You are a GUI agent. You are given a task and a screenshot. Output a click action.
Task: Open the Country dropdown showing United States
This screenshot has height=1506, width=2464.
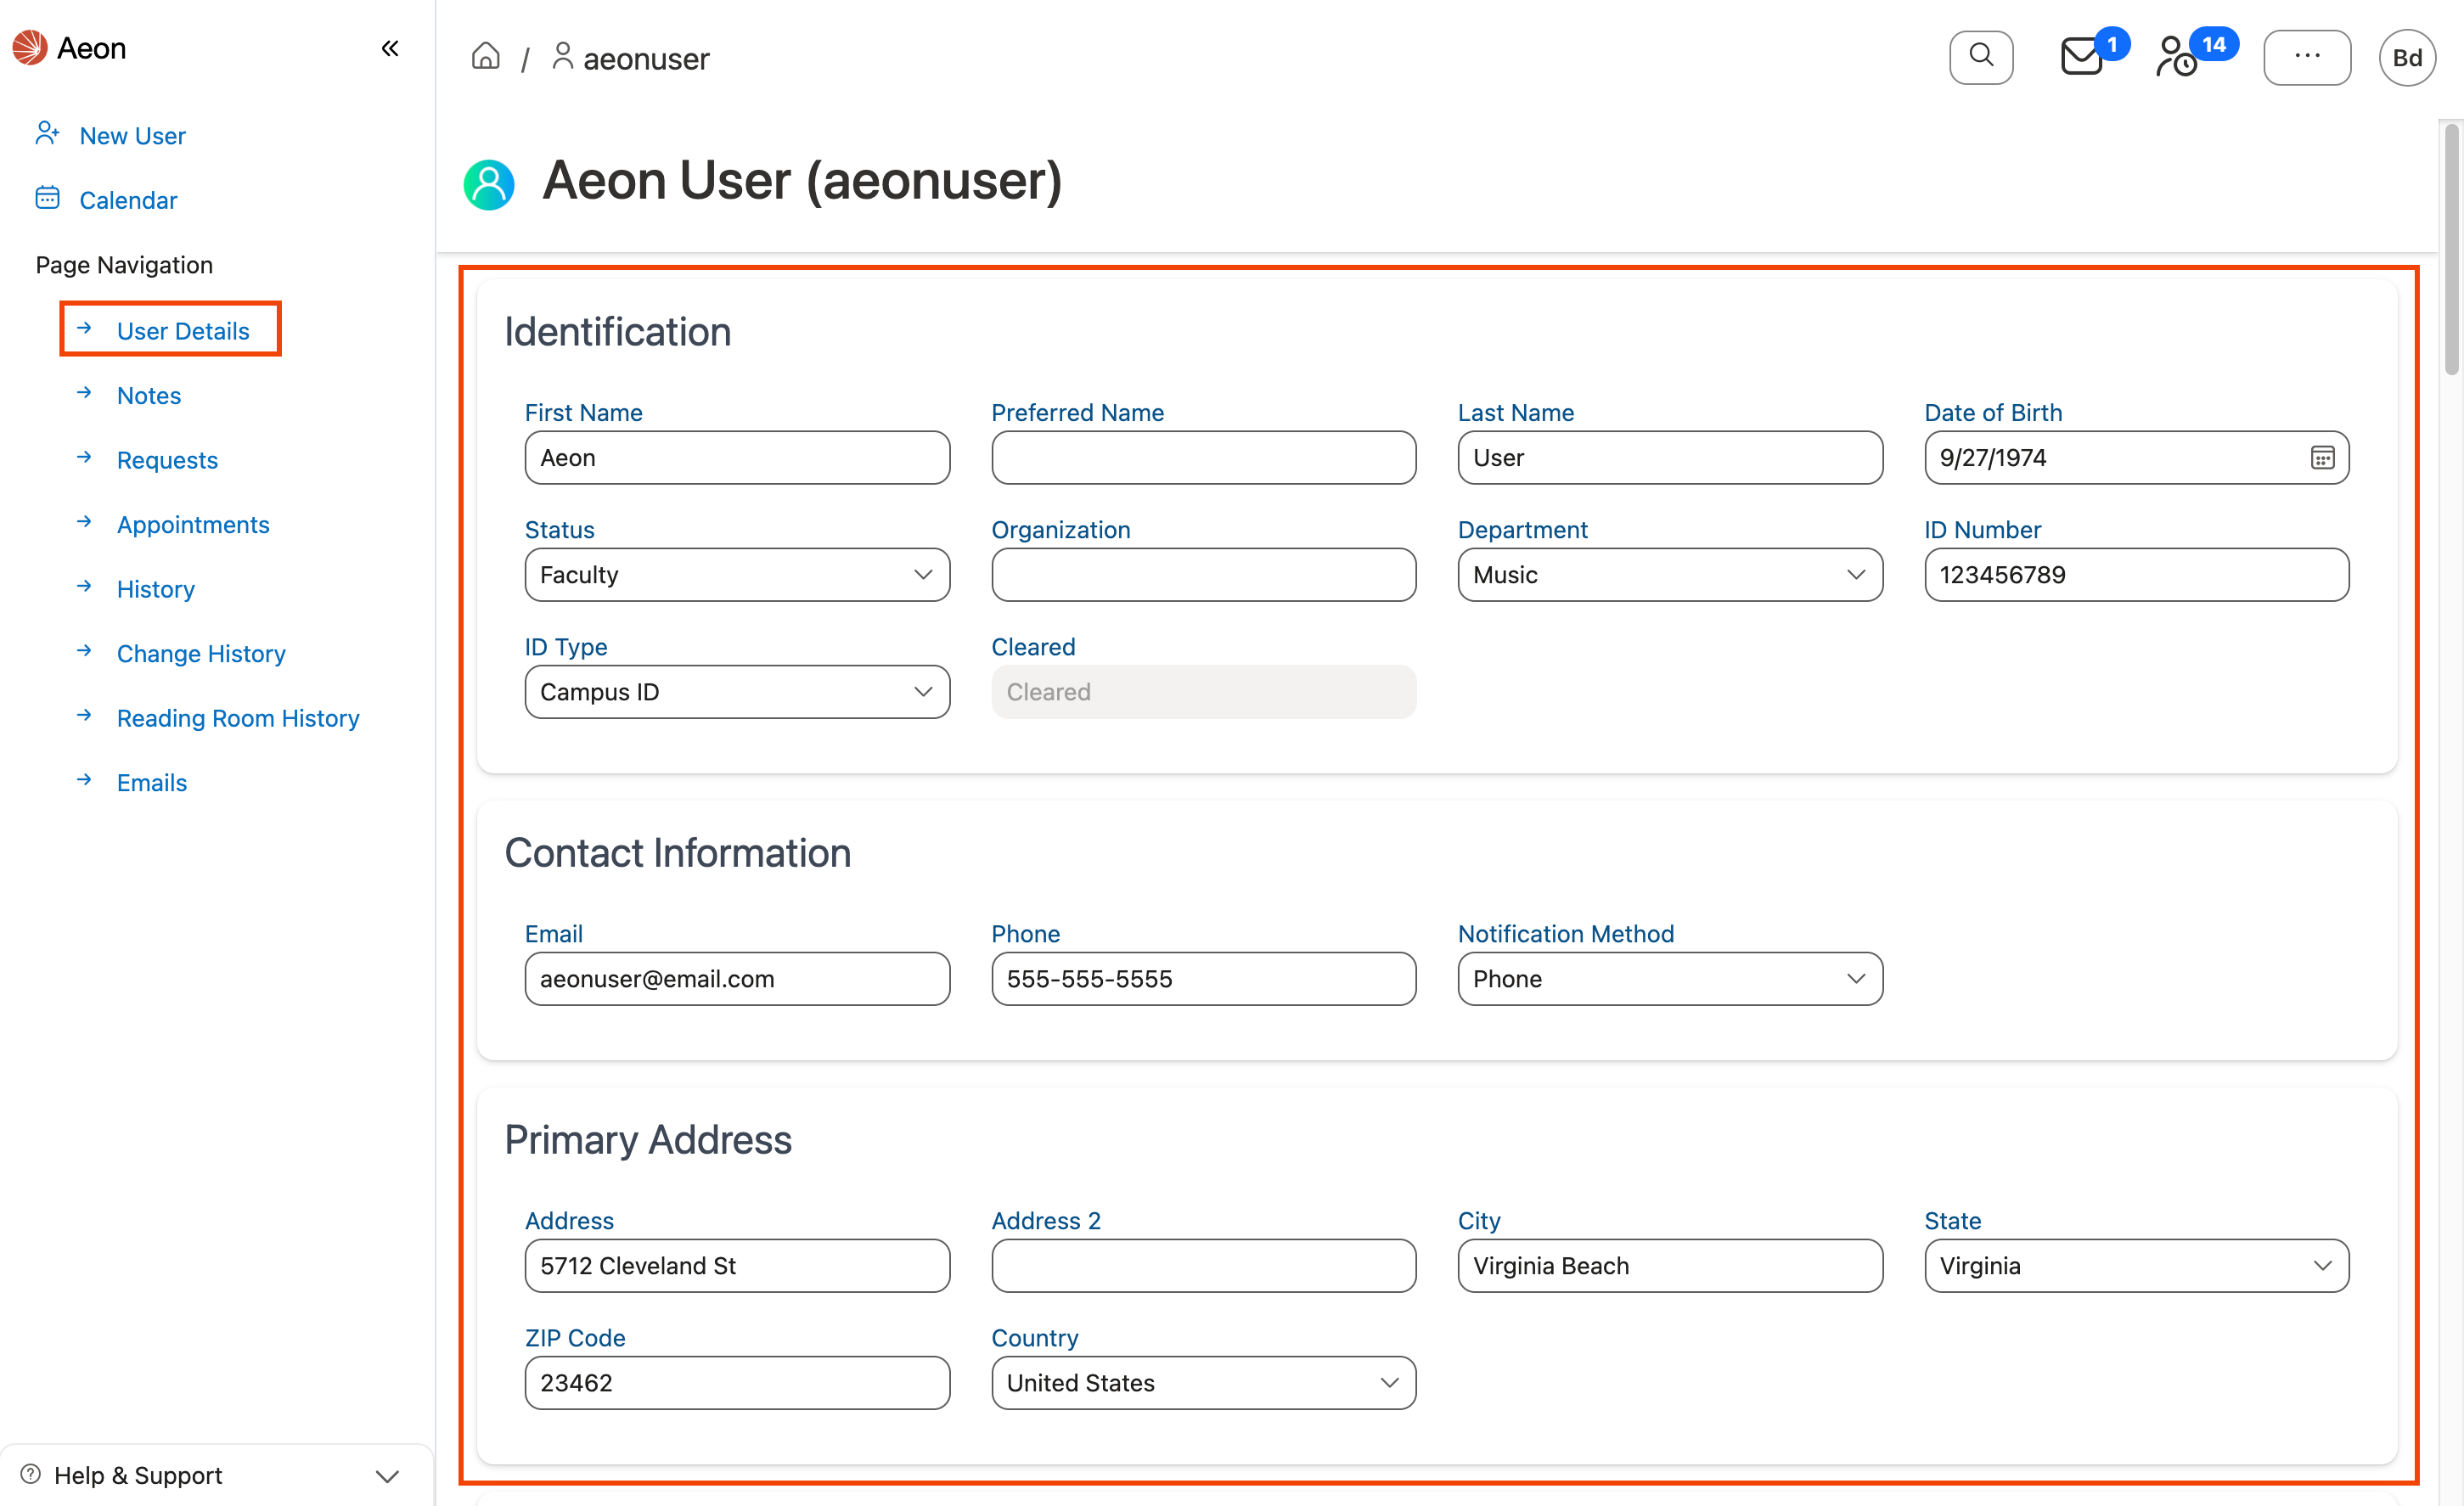[x=1202, y=1382]
